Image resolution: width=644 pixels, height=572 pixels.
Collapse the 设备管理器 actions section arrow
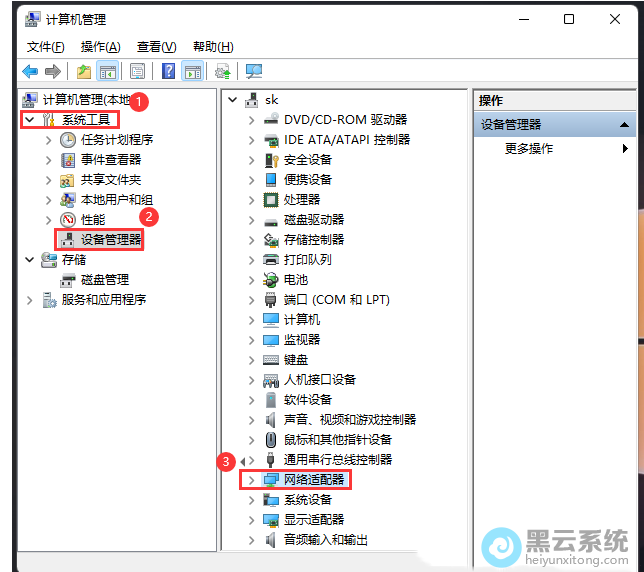coord(624,125)
